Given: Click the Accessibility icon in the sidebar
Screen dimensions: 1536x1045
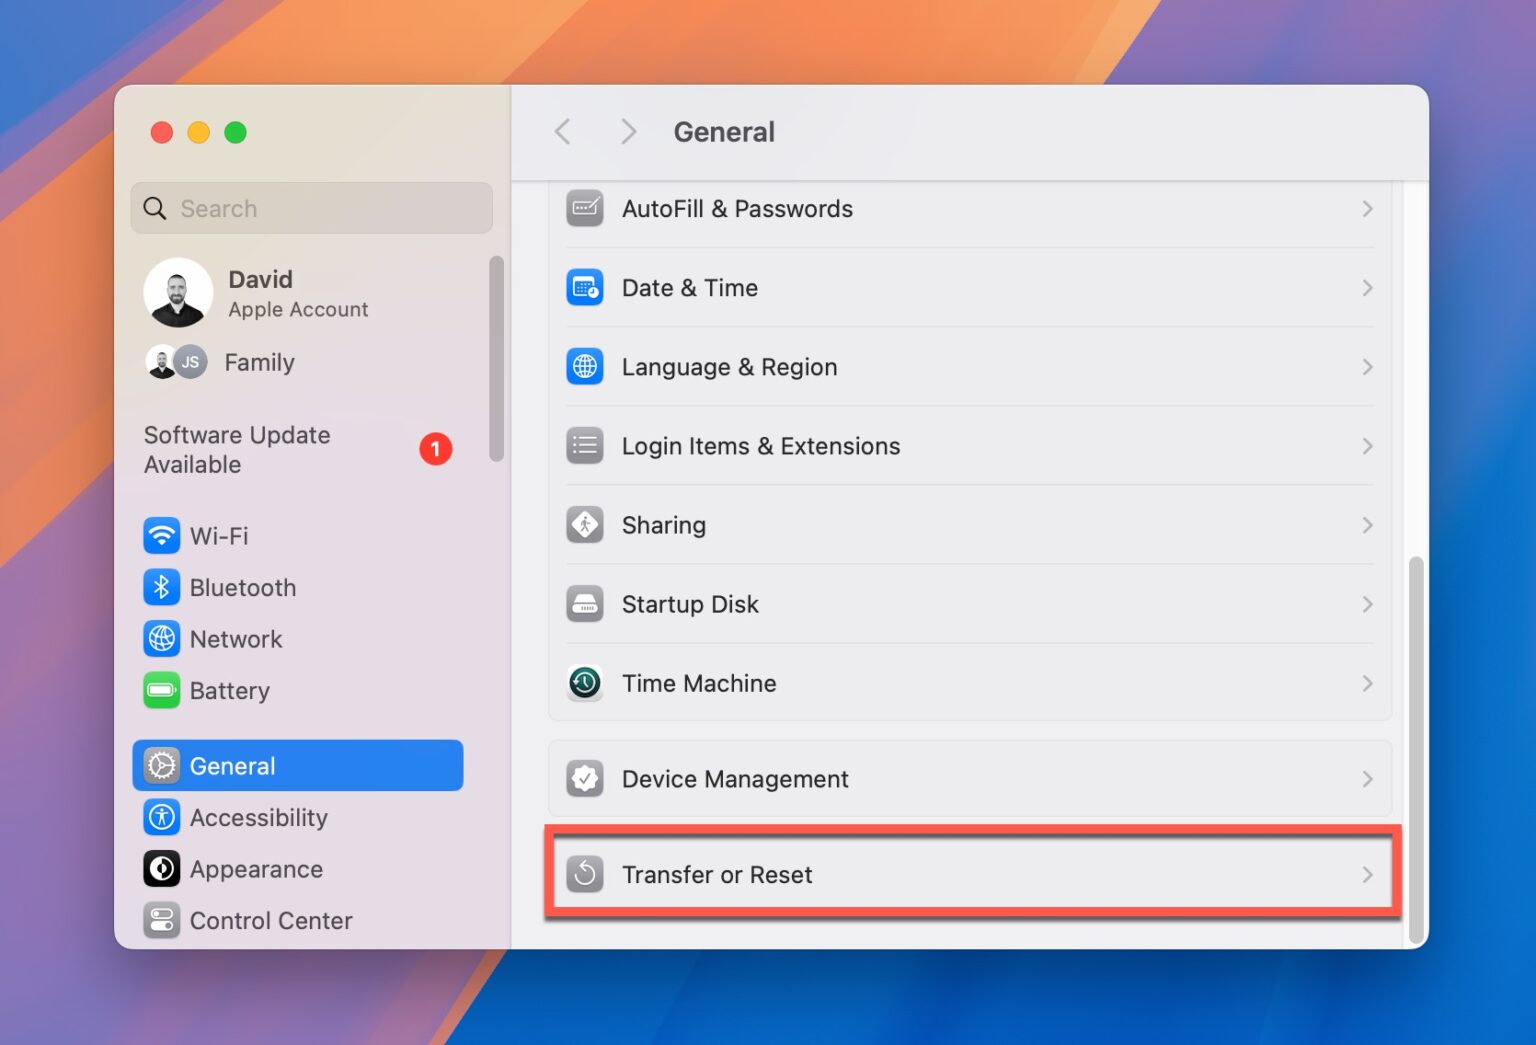Looking at the screenshot, I should [162, 817].
